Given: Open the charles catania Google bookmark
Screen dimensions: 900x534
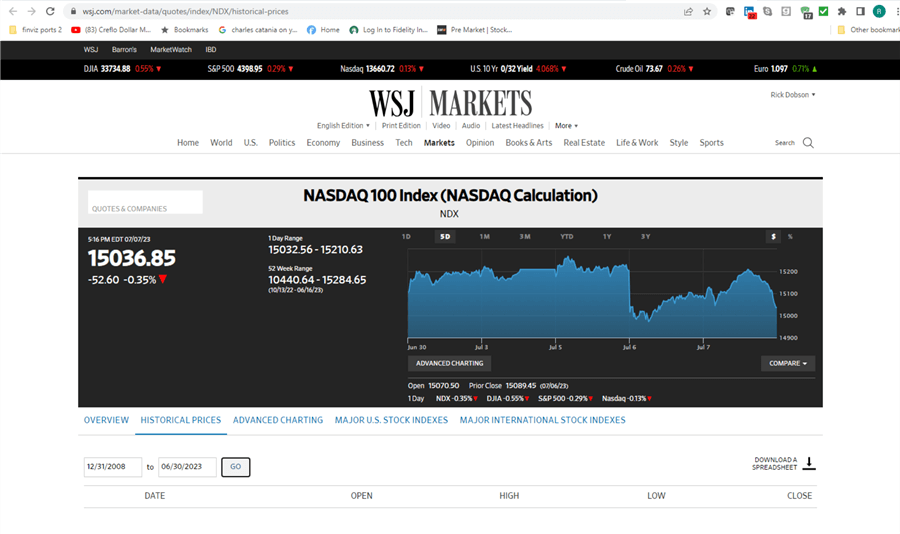Looking at the screenshot, I should [x=258, y=29].
